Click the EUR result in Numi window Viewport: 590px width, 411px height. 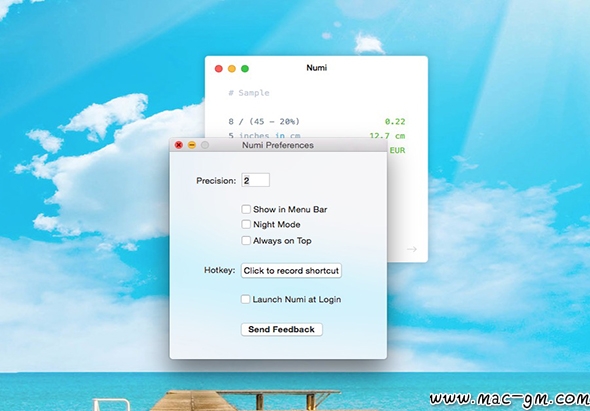click(x=397, y=150)
